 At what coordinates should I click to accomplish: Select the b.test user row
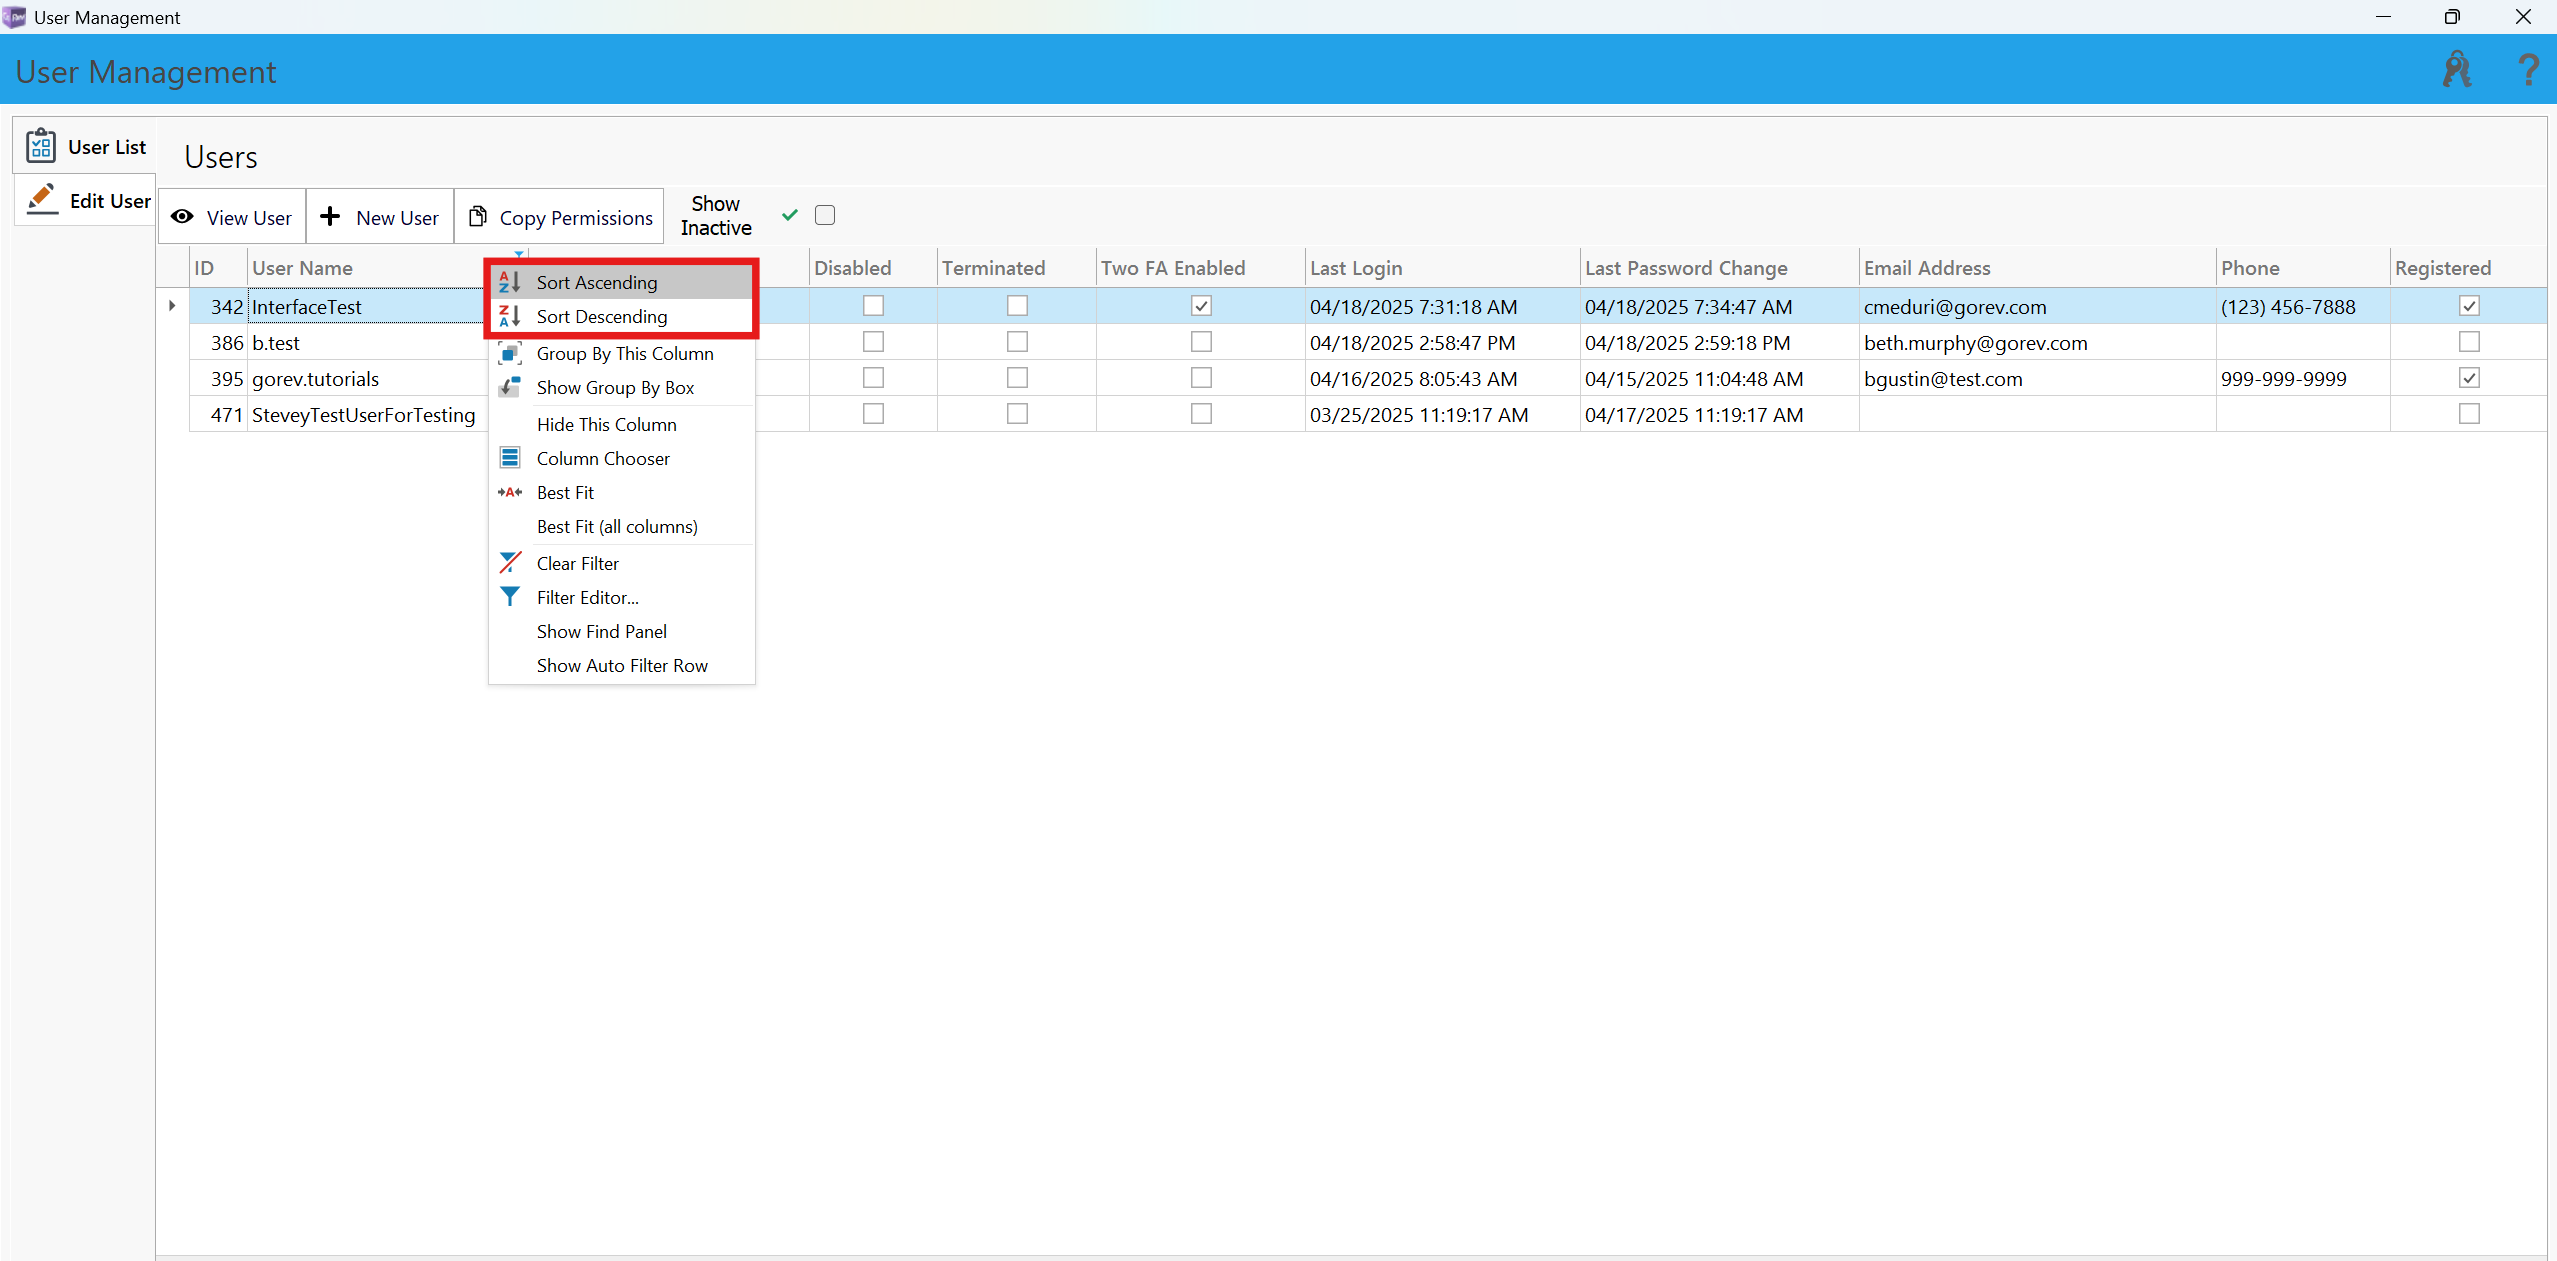click(1368, 342)
